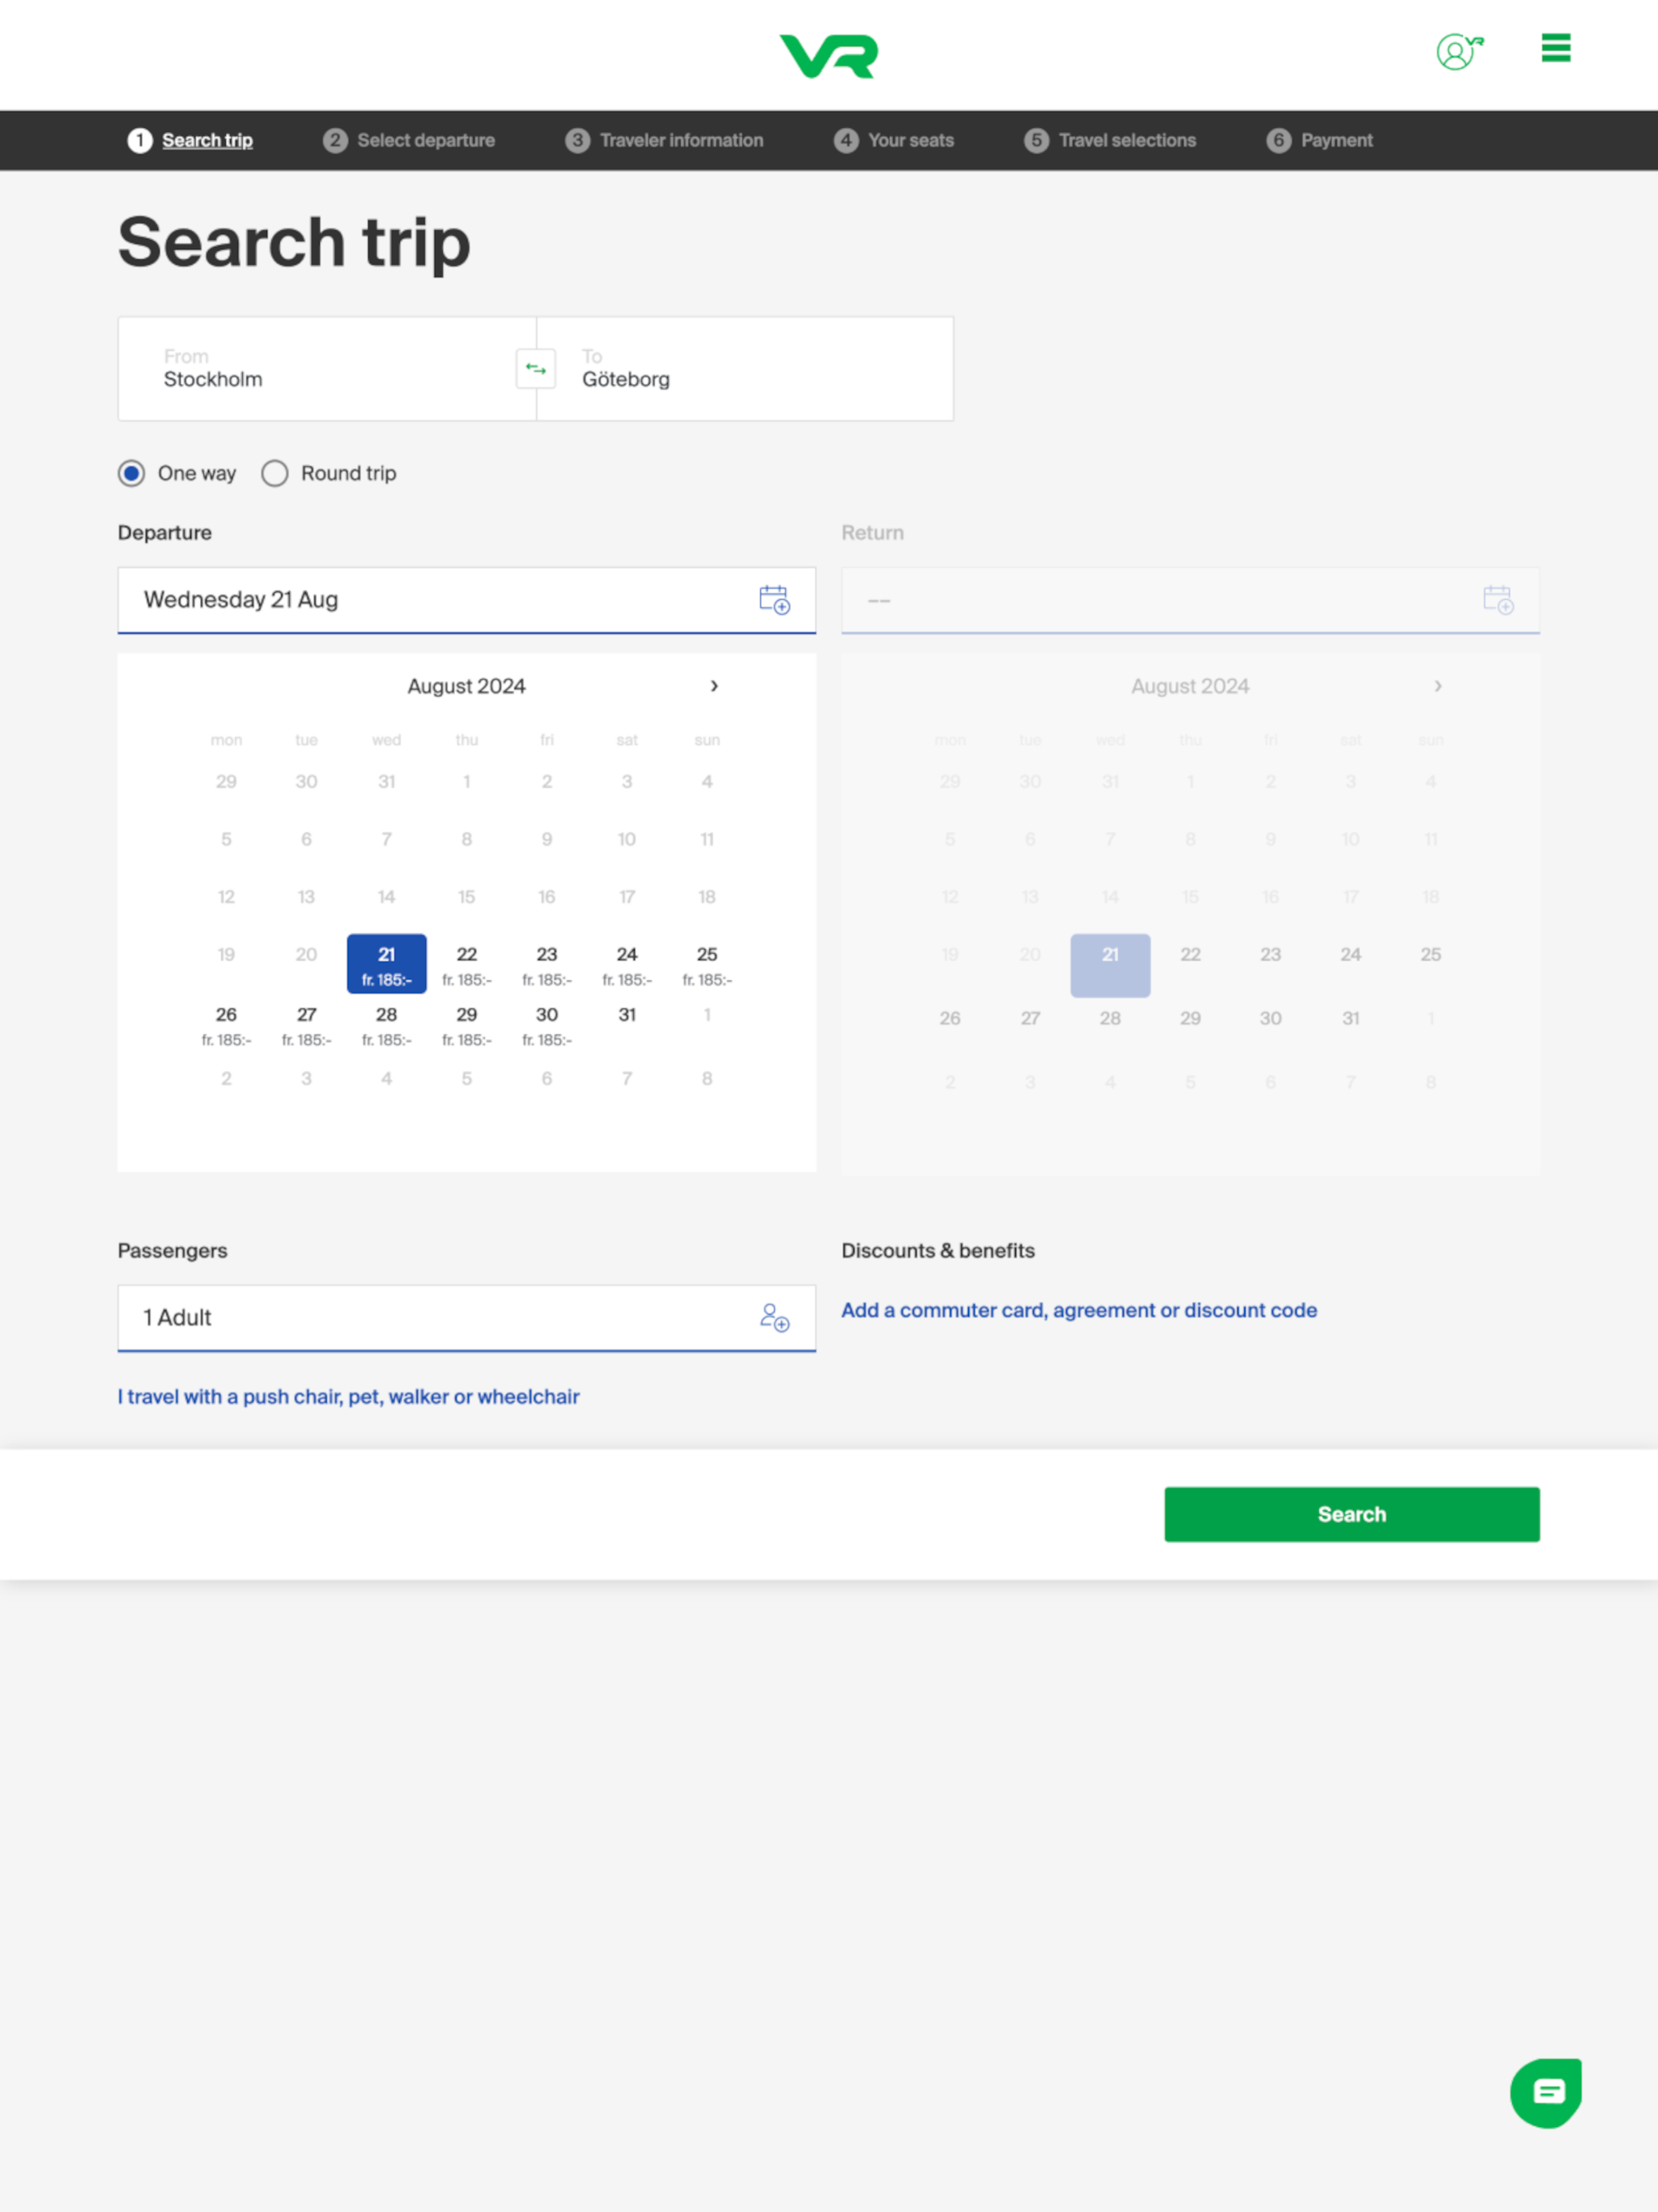Viewport: 1658px width, 2212px height.
Task: Go to next month in return calendar
Action: 1438,686
